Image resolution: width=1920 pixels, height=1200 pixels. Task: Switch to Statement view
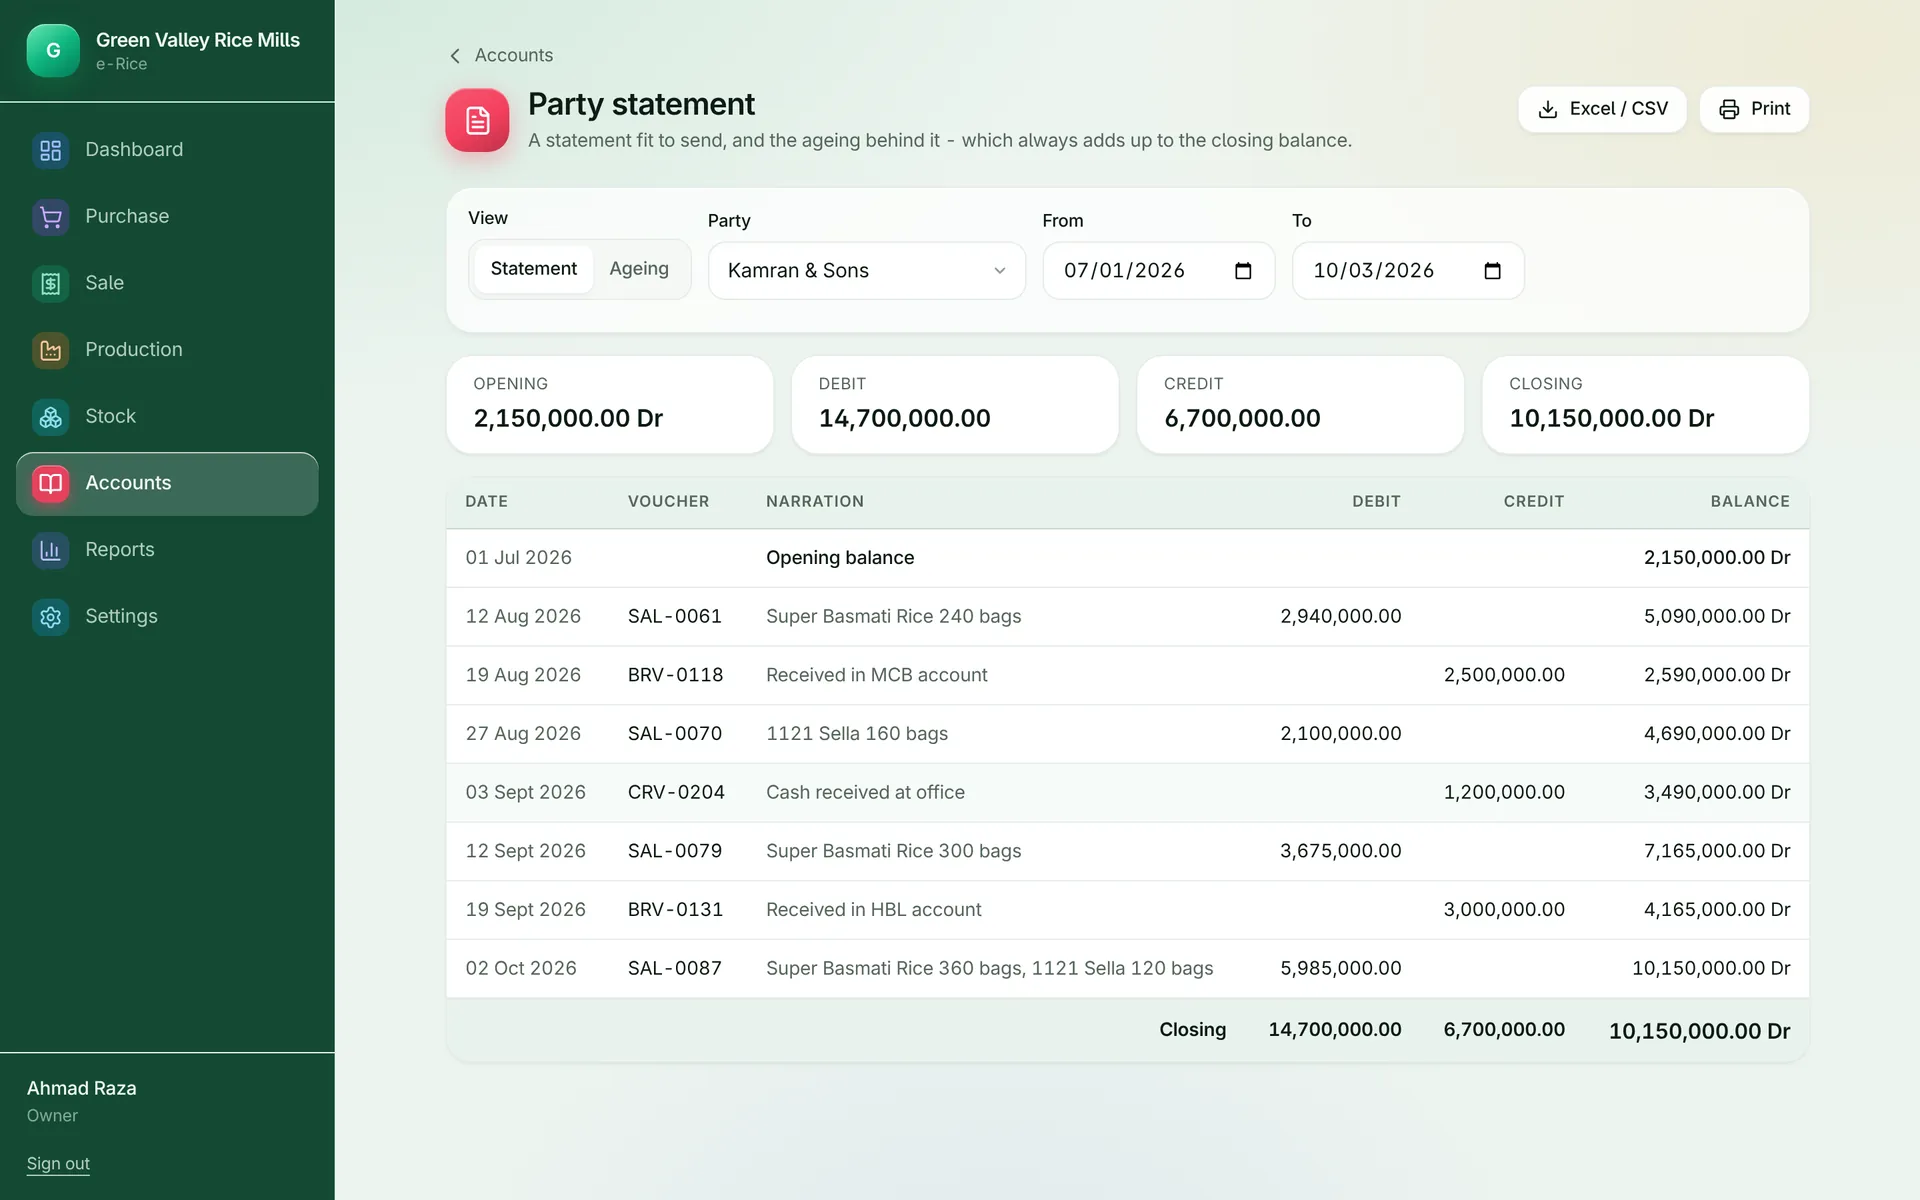533,269
